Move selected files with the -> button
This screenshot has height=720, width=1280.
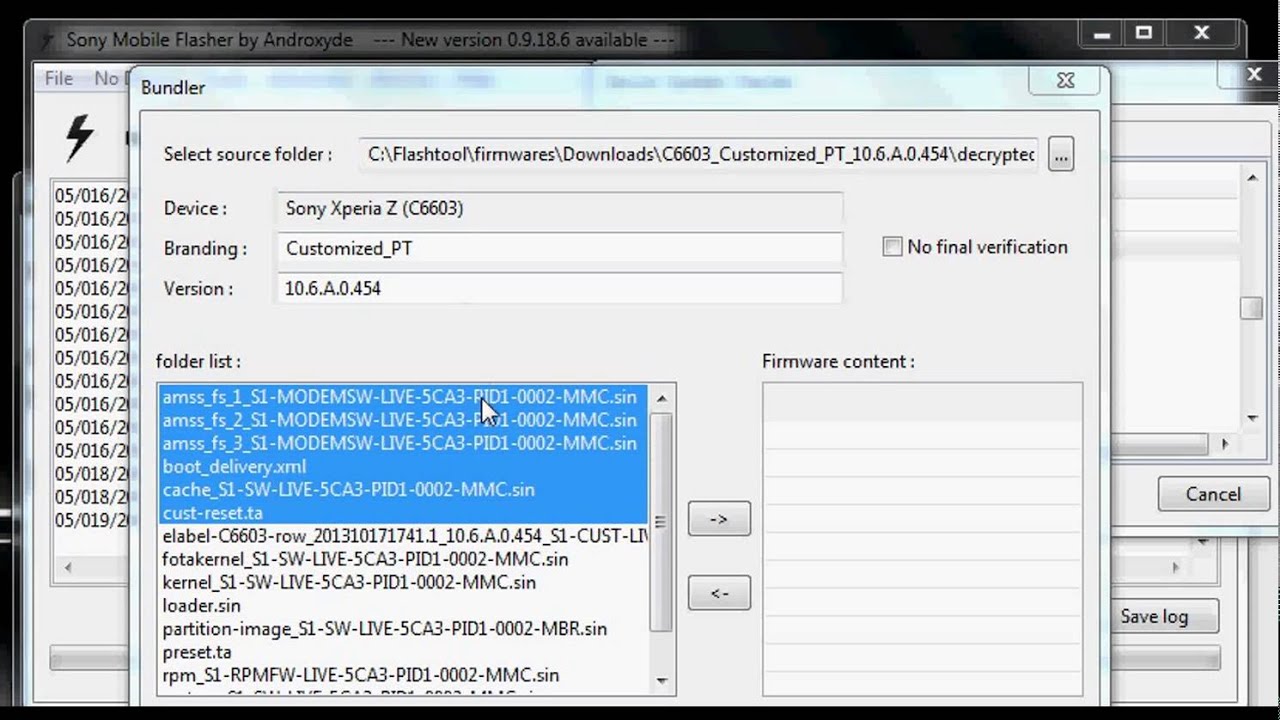[719, 519]
